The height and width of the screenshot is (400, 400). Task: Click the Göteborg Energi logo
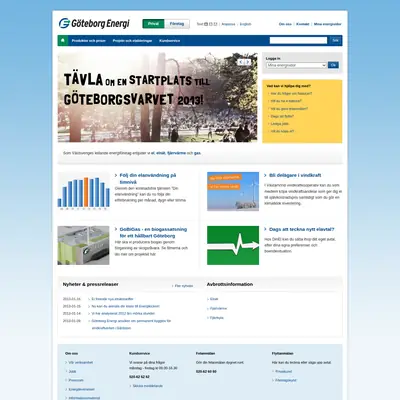pyautogui.click(x=94, y=24)
